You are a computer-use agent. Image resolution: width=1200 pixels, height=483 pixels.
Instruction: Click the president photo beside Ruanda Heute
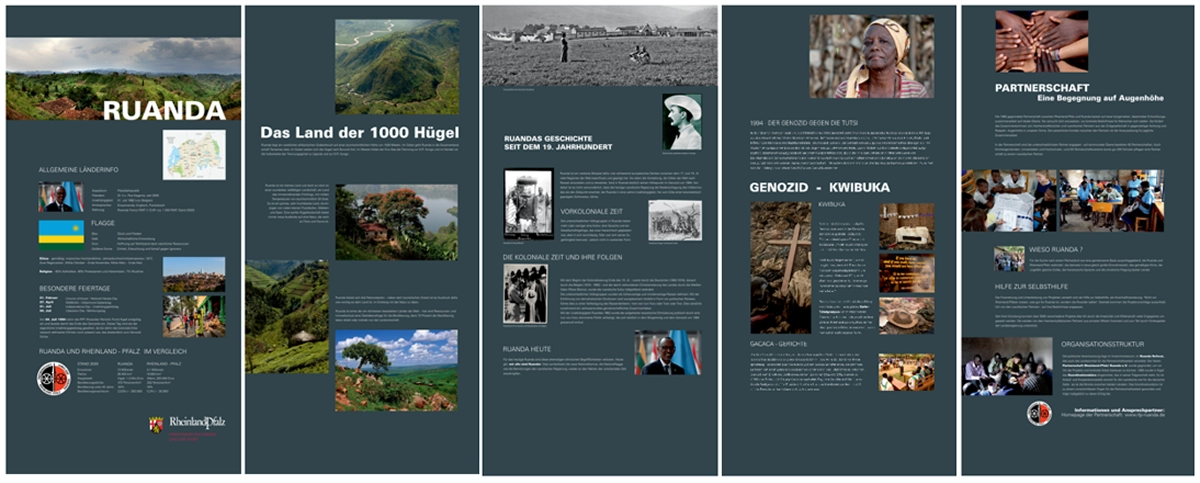667,352
